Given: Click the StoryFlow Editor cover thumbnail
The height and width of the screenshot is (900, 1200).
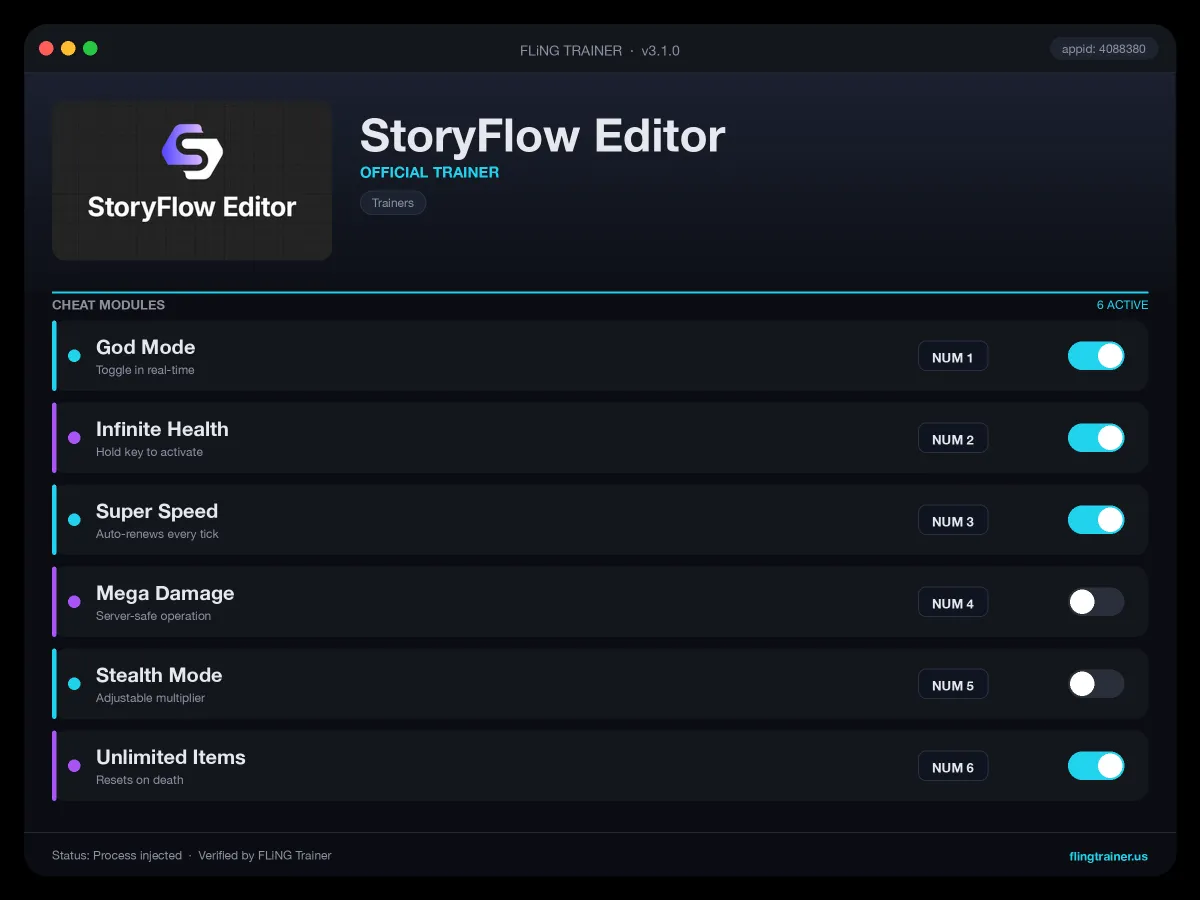Looking at the screenshot, I should coord(192,180).
